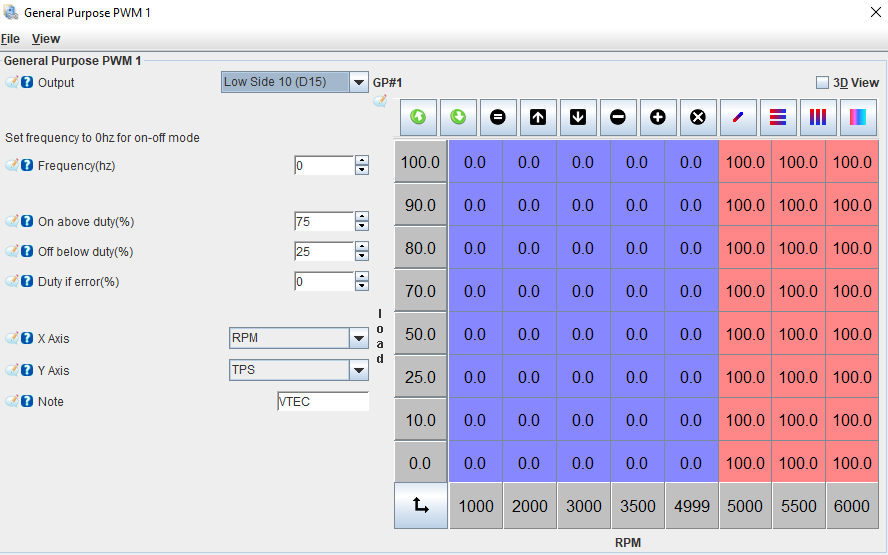
Task: Click the multiply (x) cells toolbar button
Action: pyautogui.click(x=698, y=117)
